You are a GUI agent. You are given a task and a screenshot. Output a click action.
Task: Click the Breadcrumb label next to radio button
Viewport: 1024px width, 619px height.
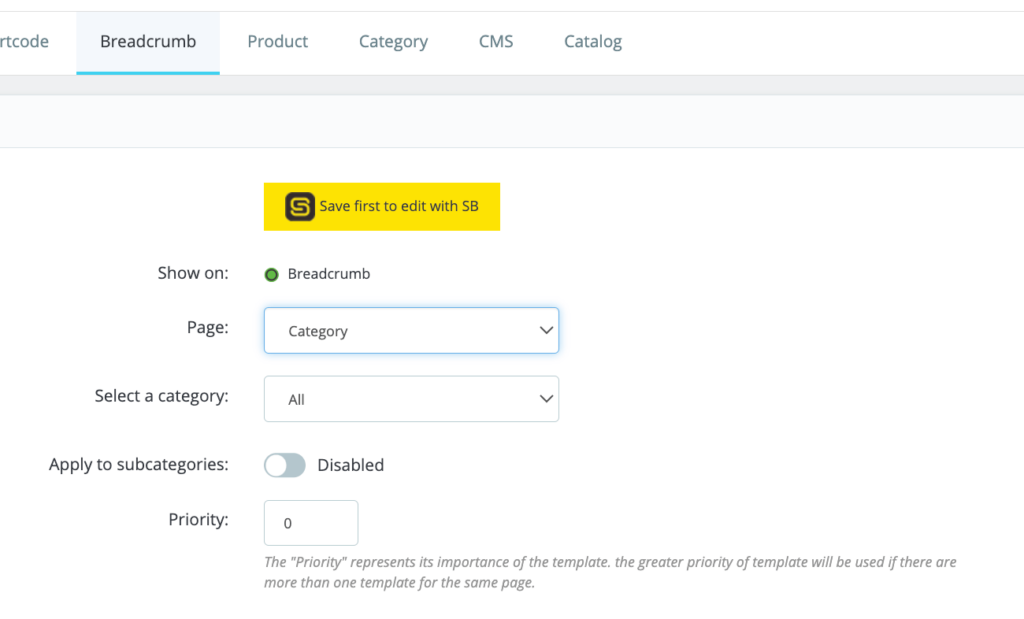(x=329, y=274)
